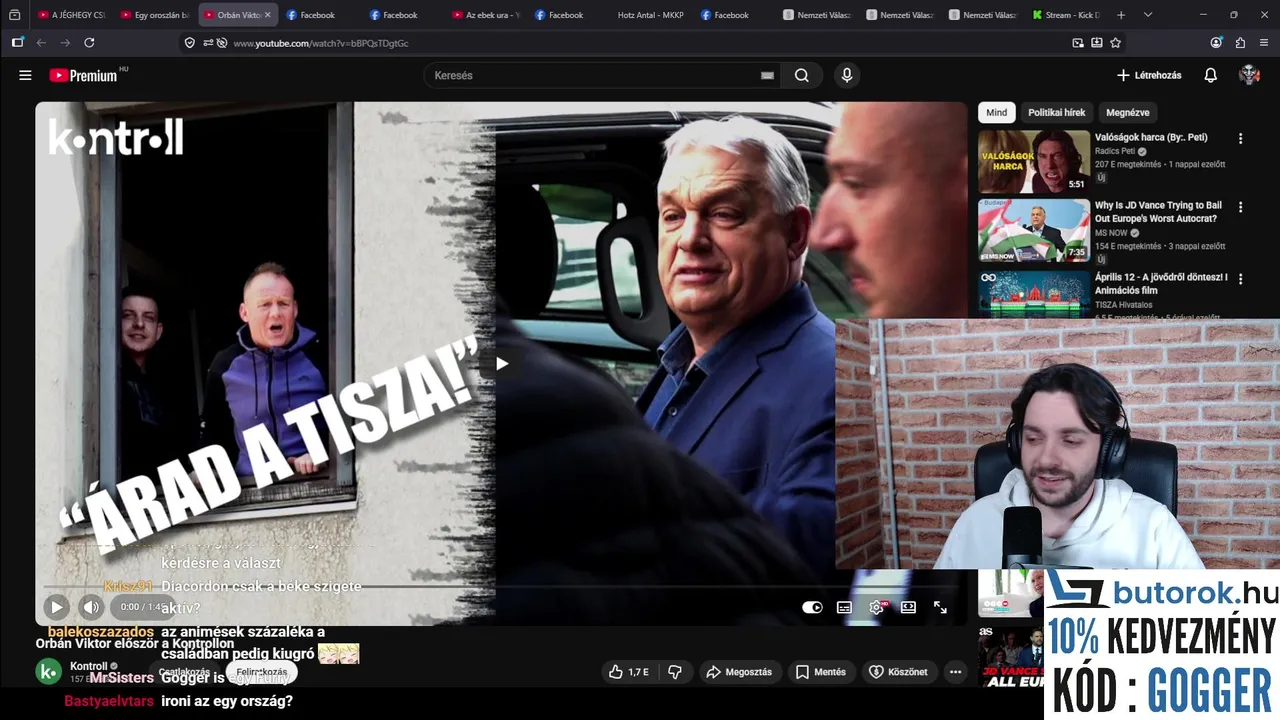This screenshot has width=1280, height=720.
Task: Click the video progress bar
Action: pos(501,587)
